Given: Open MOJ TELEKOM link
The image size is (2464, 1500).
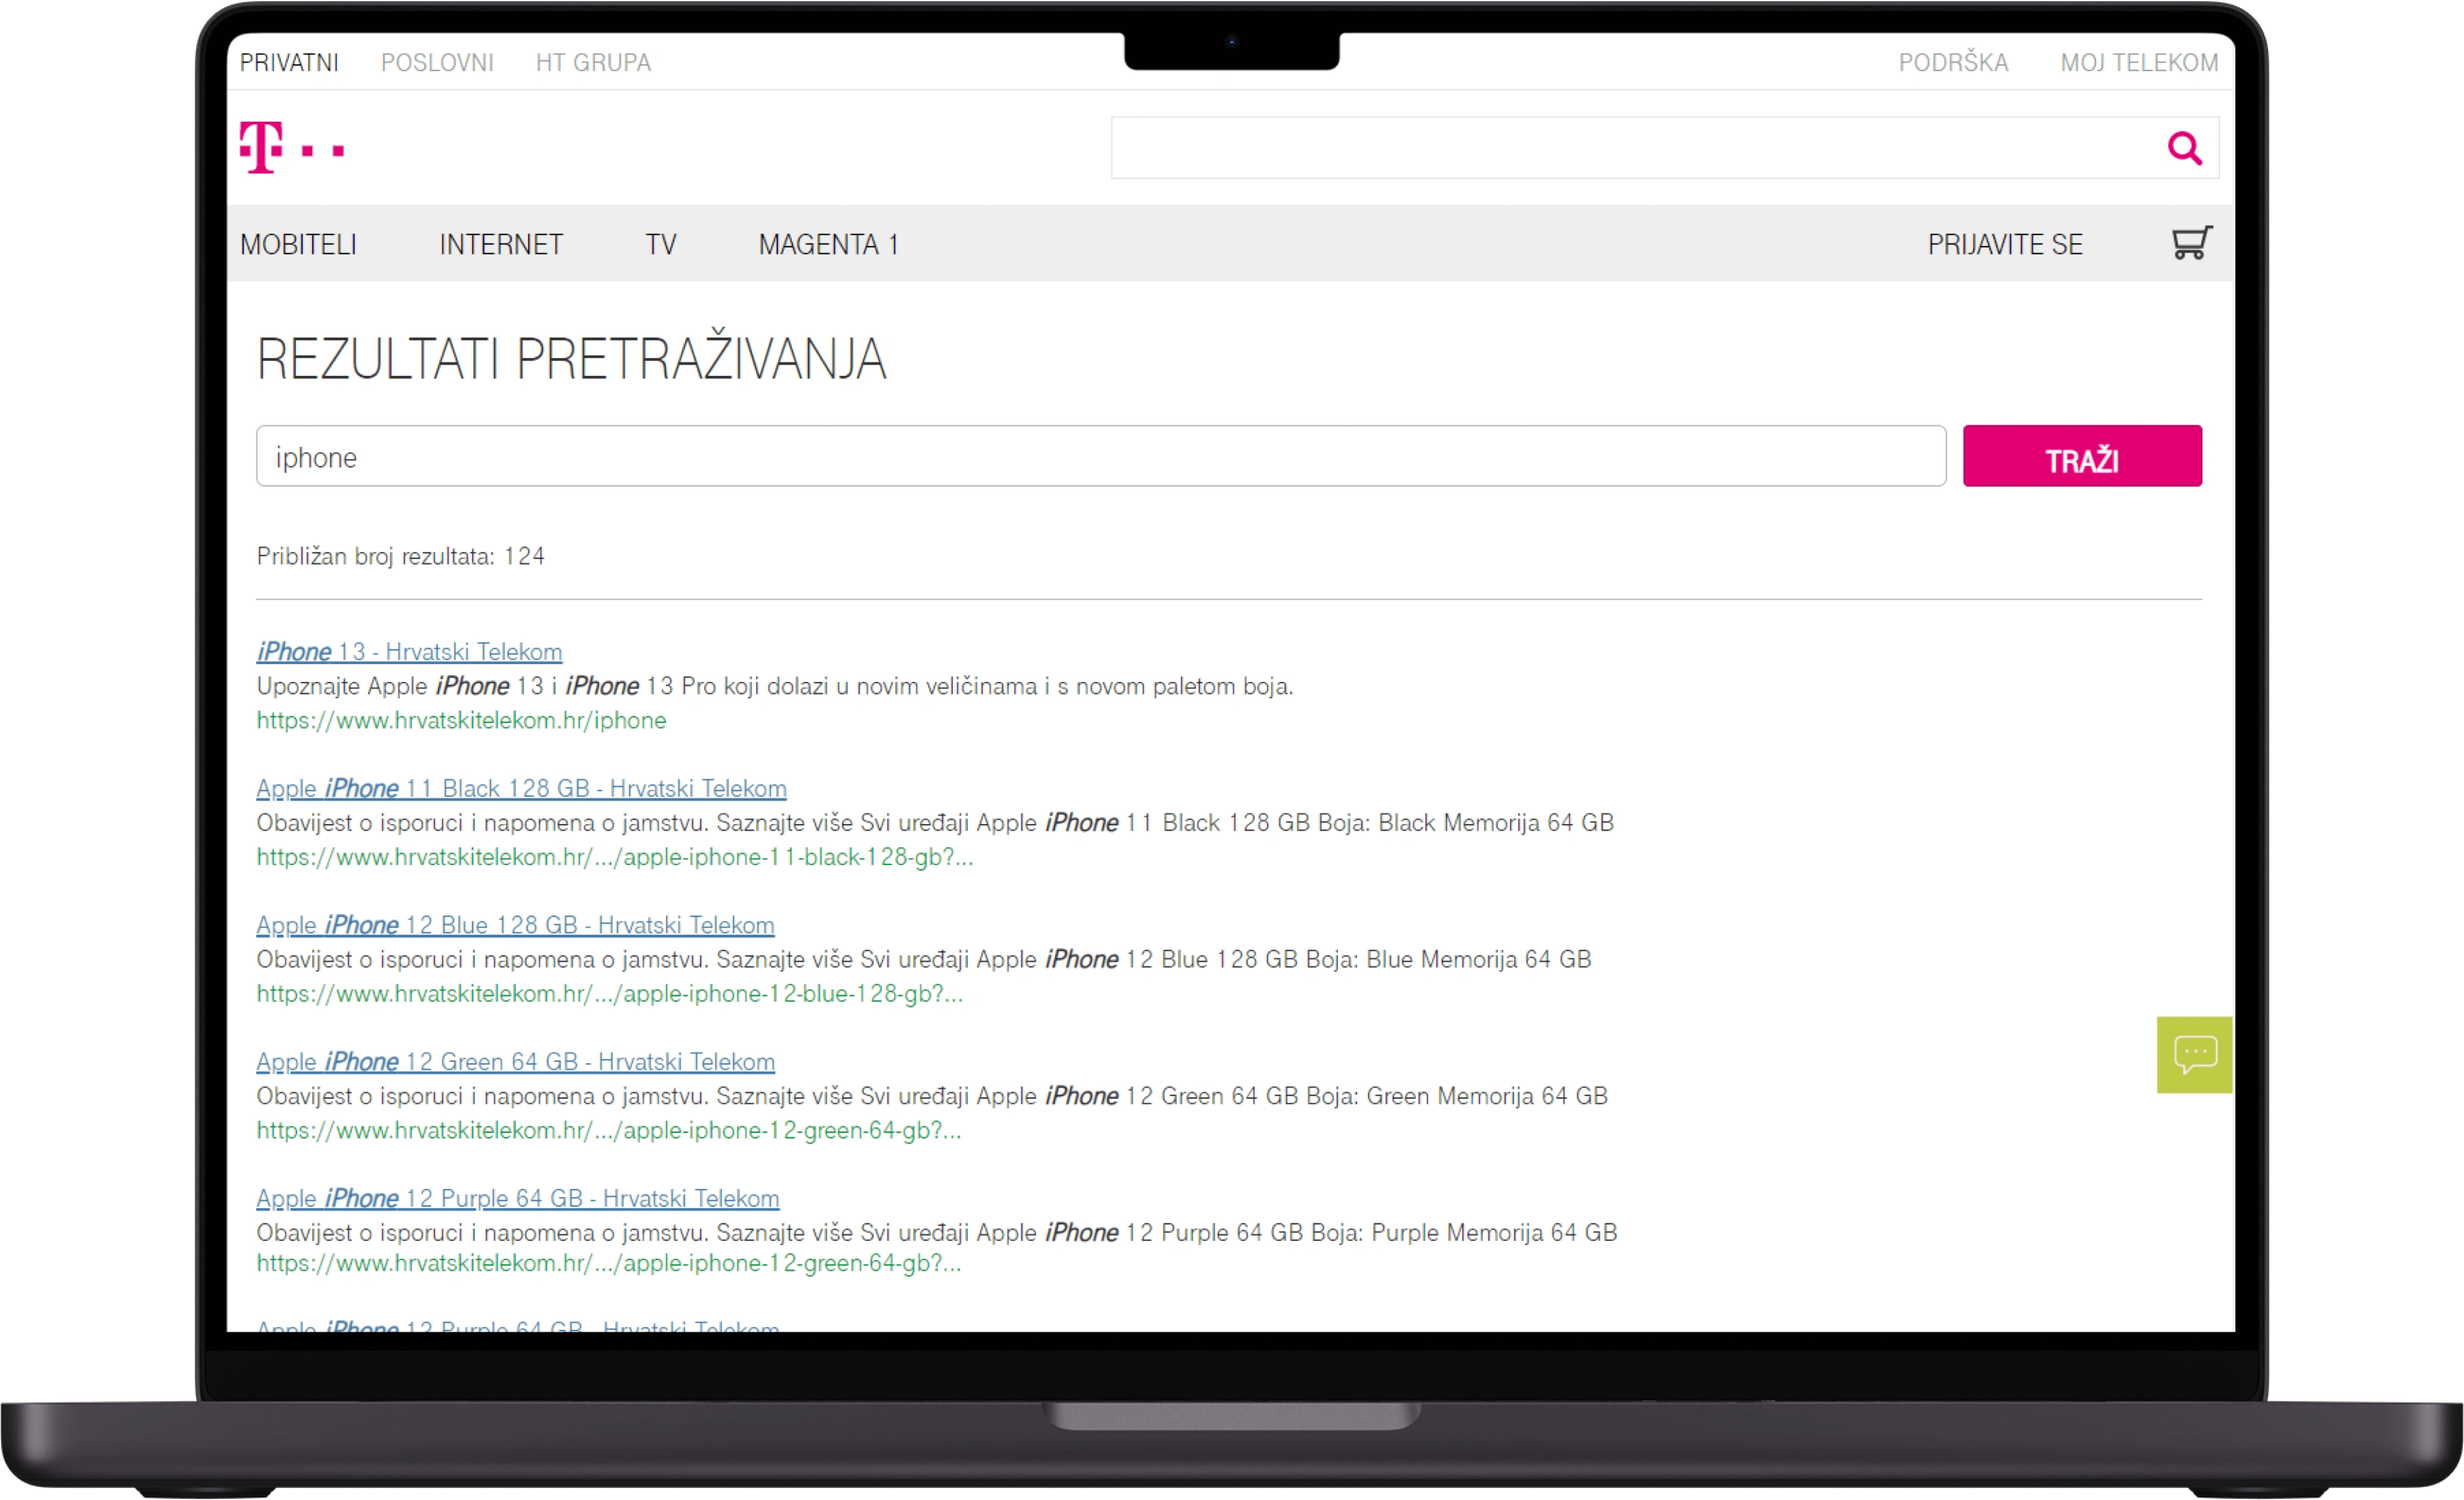Looking at the screenshot, I should pyautogui.click(x=2139, y=63).
